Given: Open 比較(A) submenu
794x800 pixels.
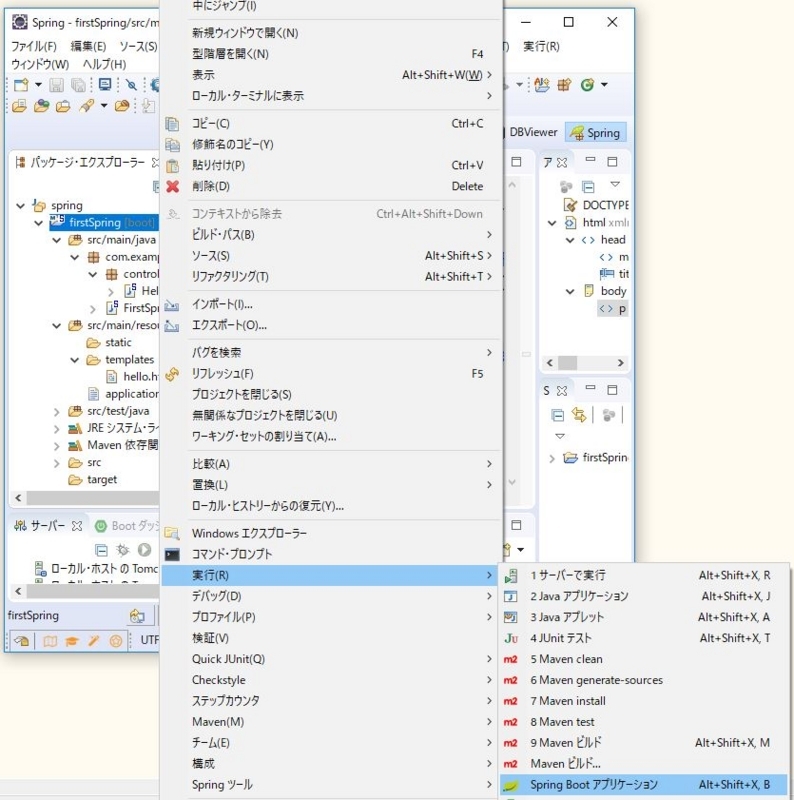Looking at the screenshot, I should tap(331, 464).
